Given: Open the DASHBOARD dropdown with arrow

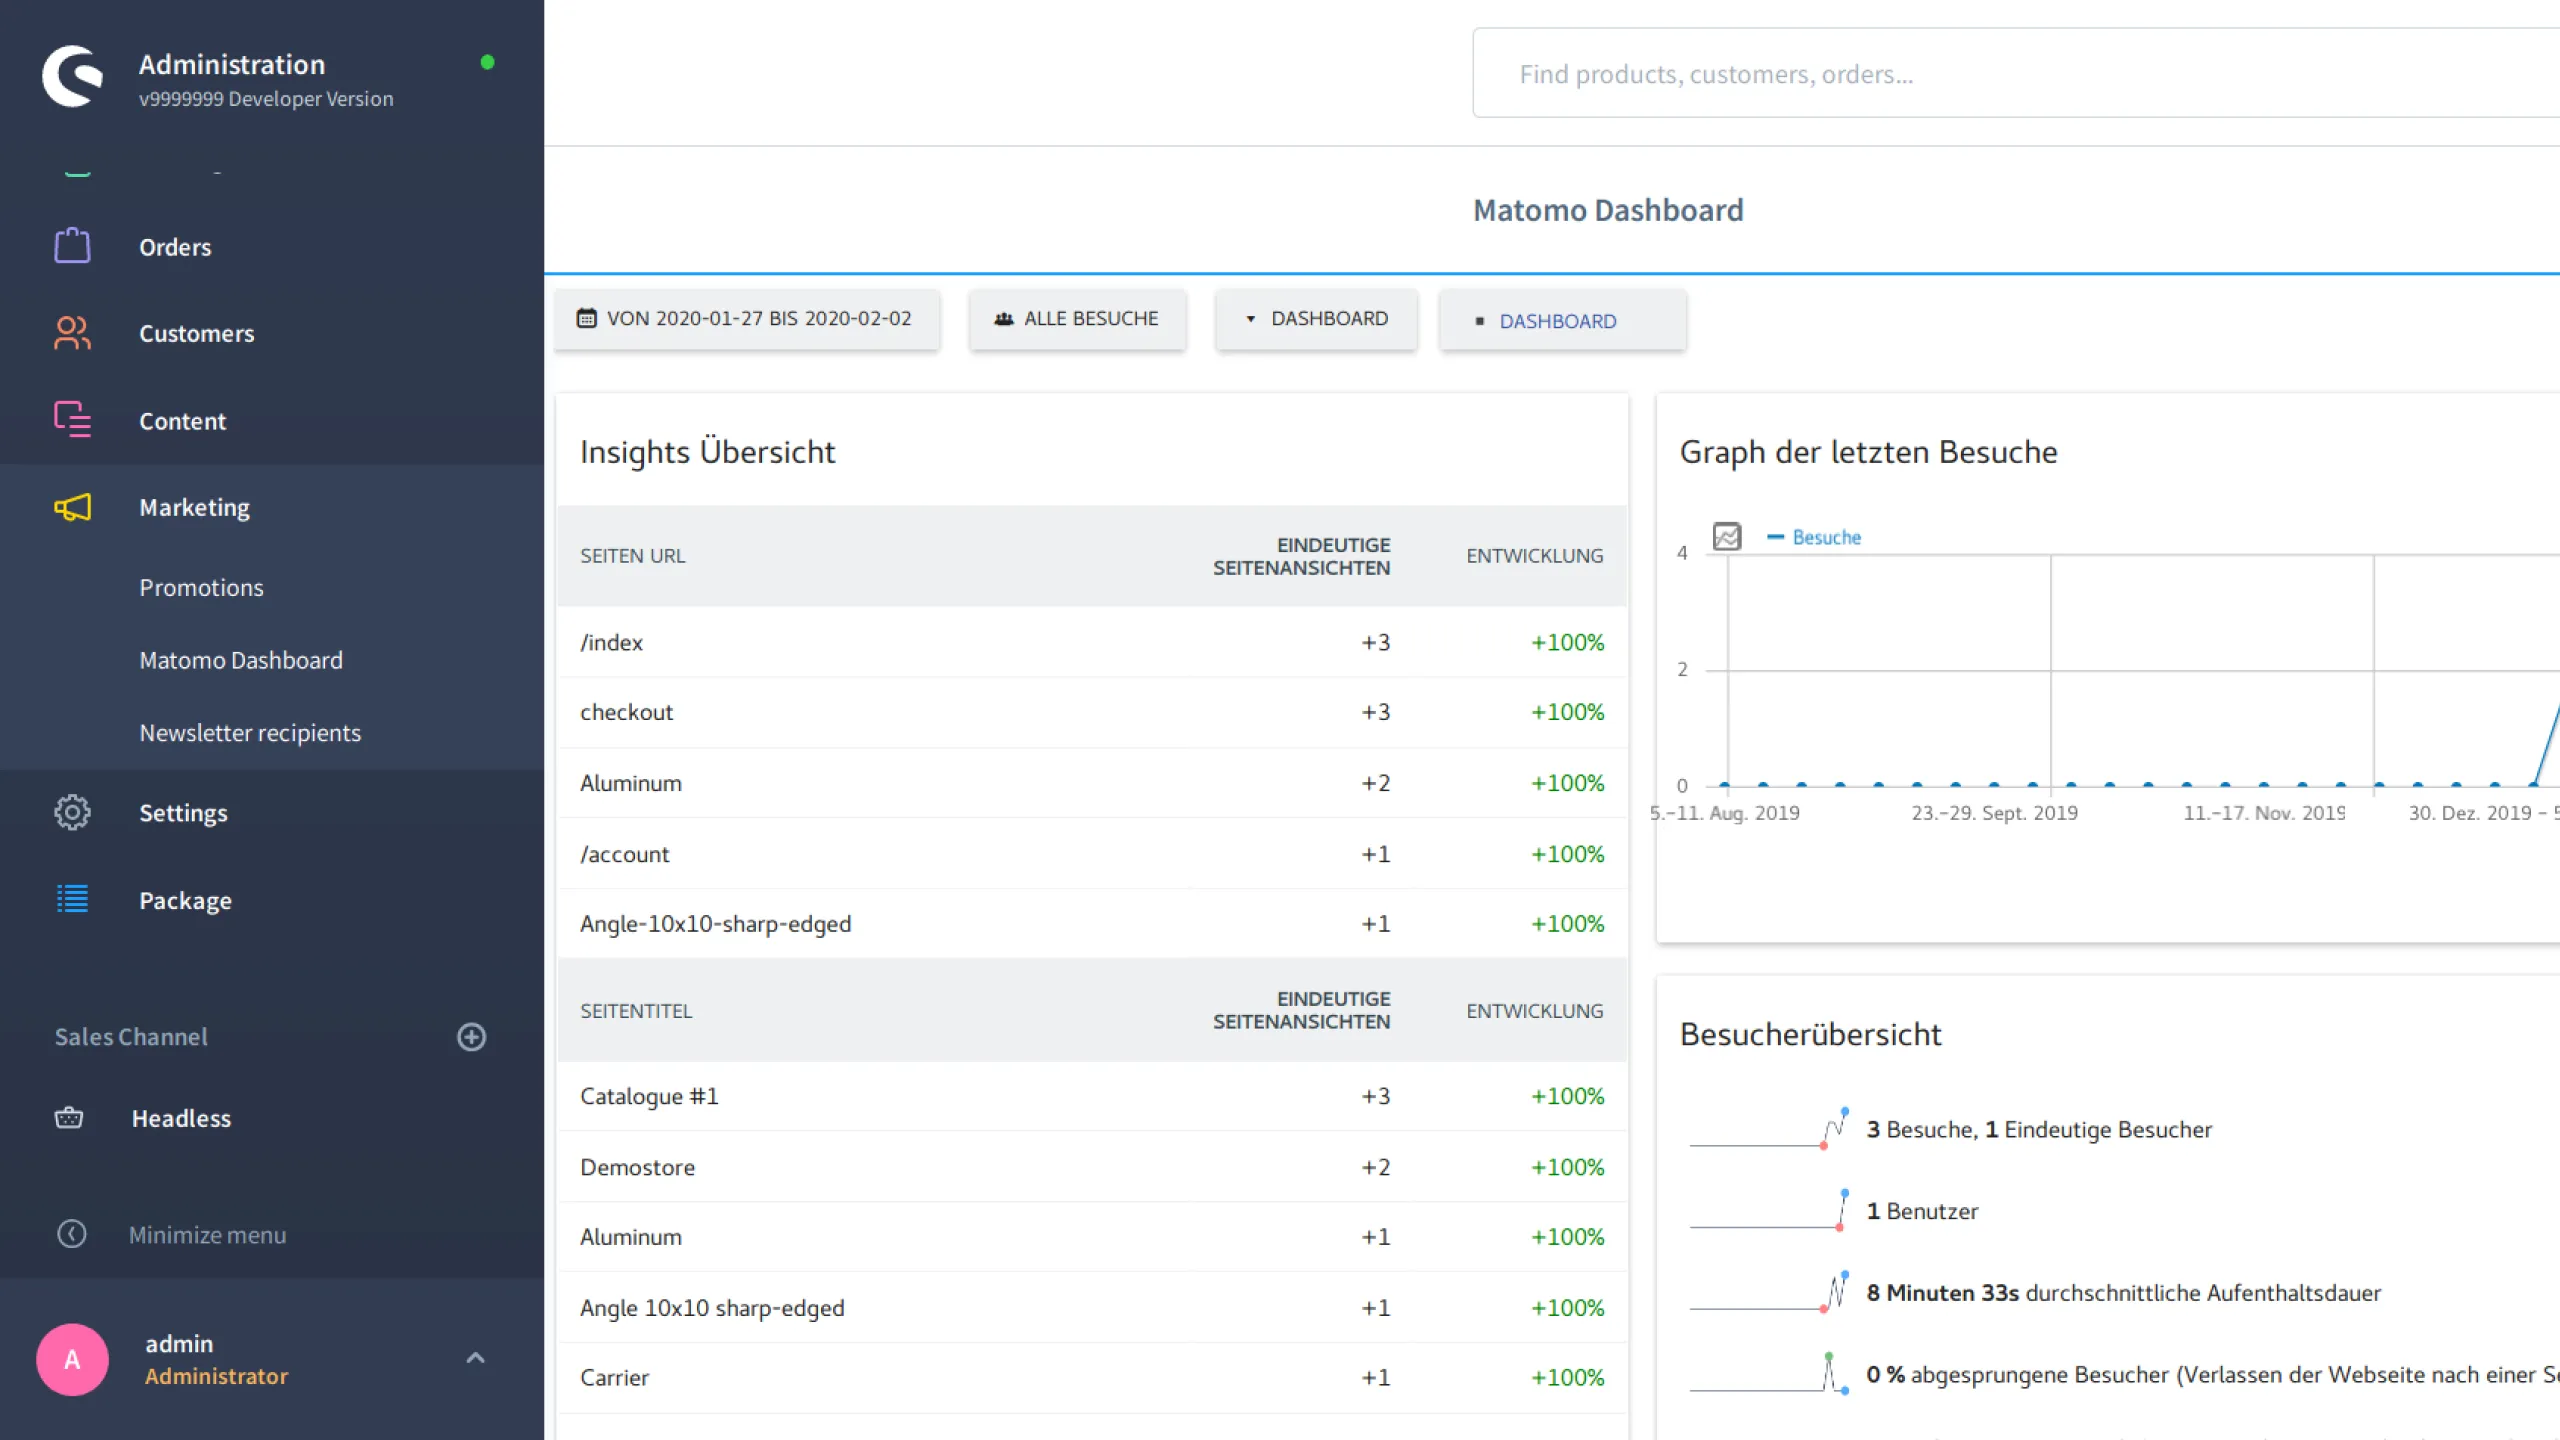Looking at the screenshot, I should 1316,319.
